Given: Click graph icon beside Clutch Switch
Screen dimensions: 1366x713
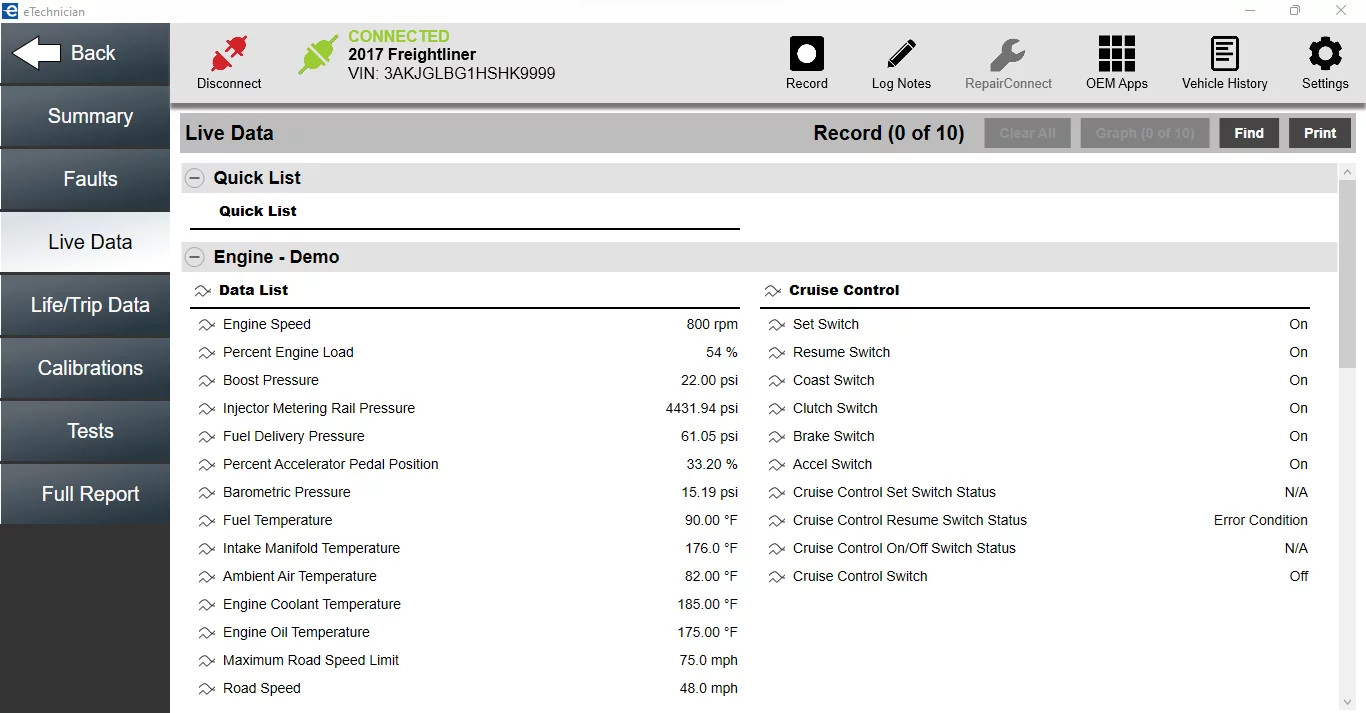Looking at the screenshot, I should point(776,409).
